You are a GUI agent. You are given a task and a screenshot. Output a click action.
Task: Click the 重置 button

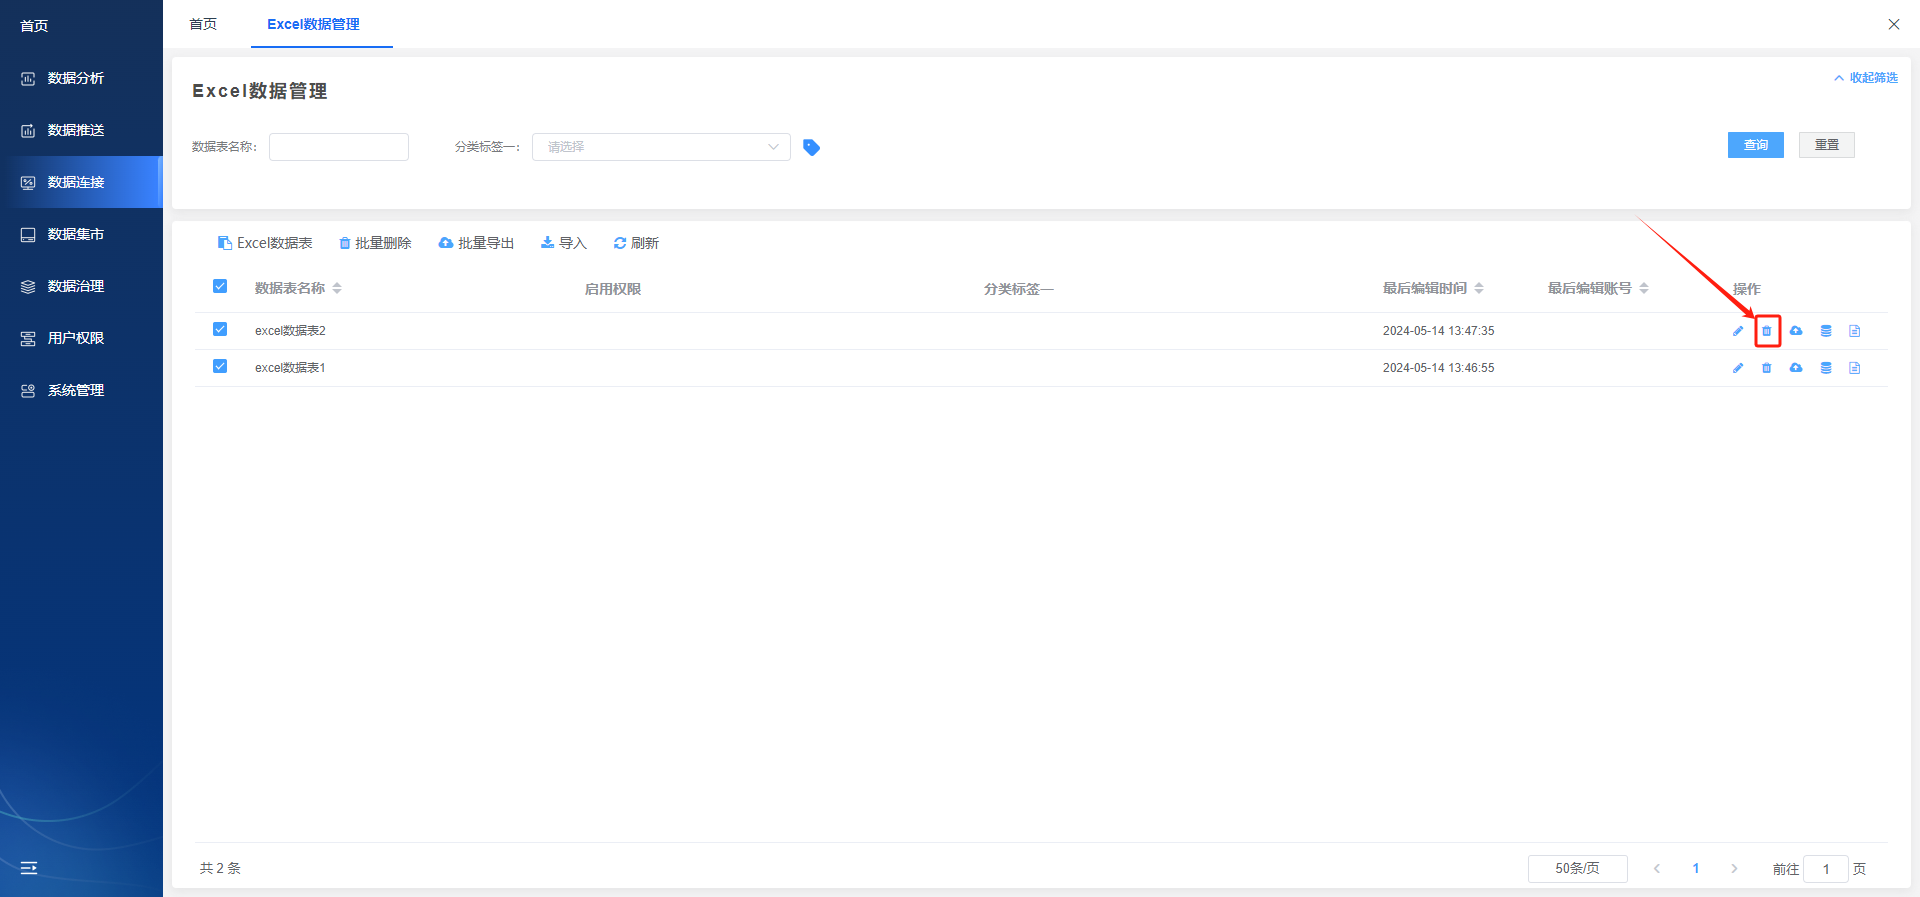tap(1827, 145)
